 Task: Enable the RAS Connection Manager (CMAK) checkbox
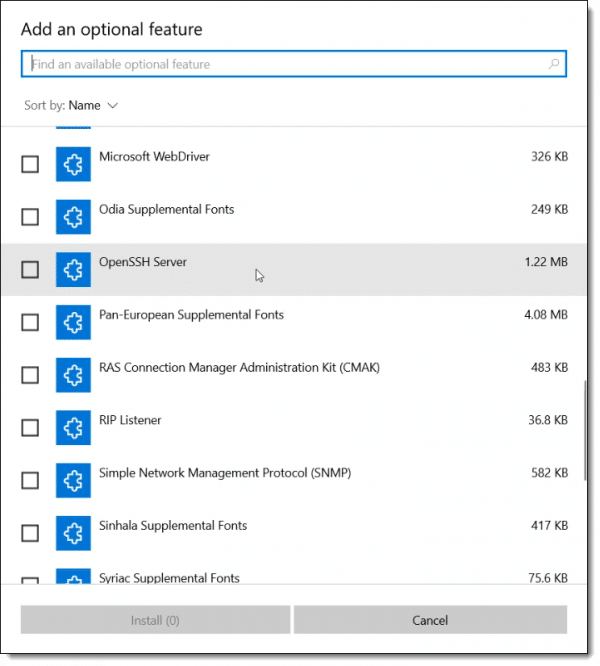pyautogui.click(x=30, y=375)
